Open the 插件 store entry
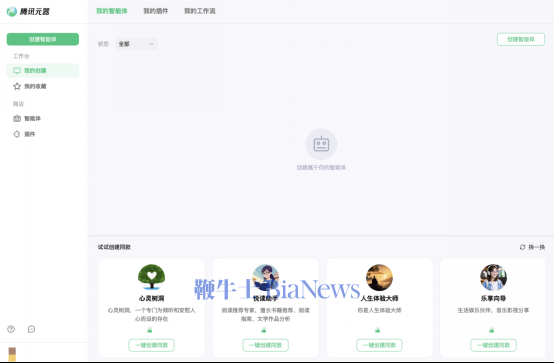The image size is (554, 363). click(x=43, y=134)
